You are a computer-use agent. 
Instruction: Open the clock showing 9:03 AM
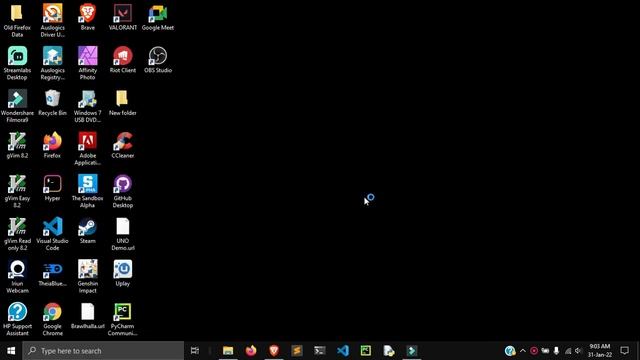600,351
